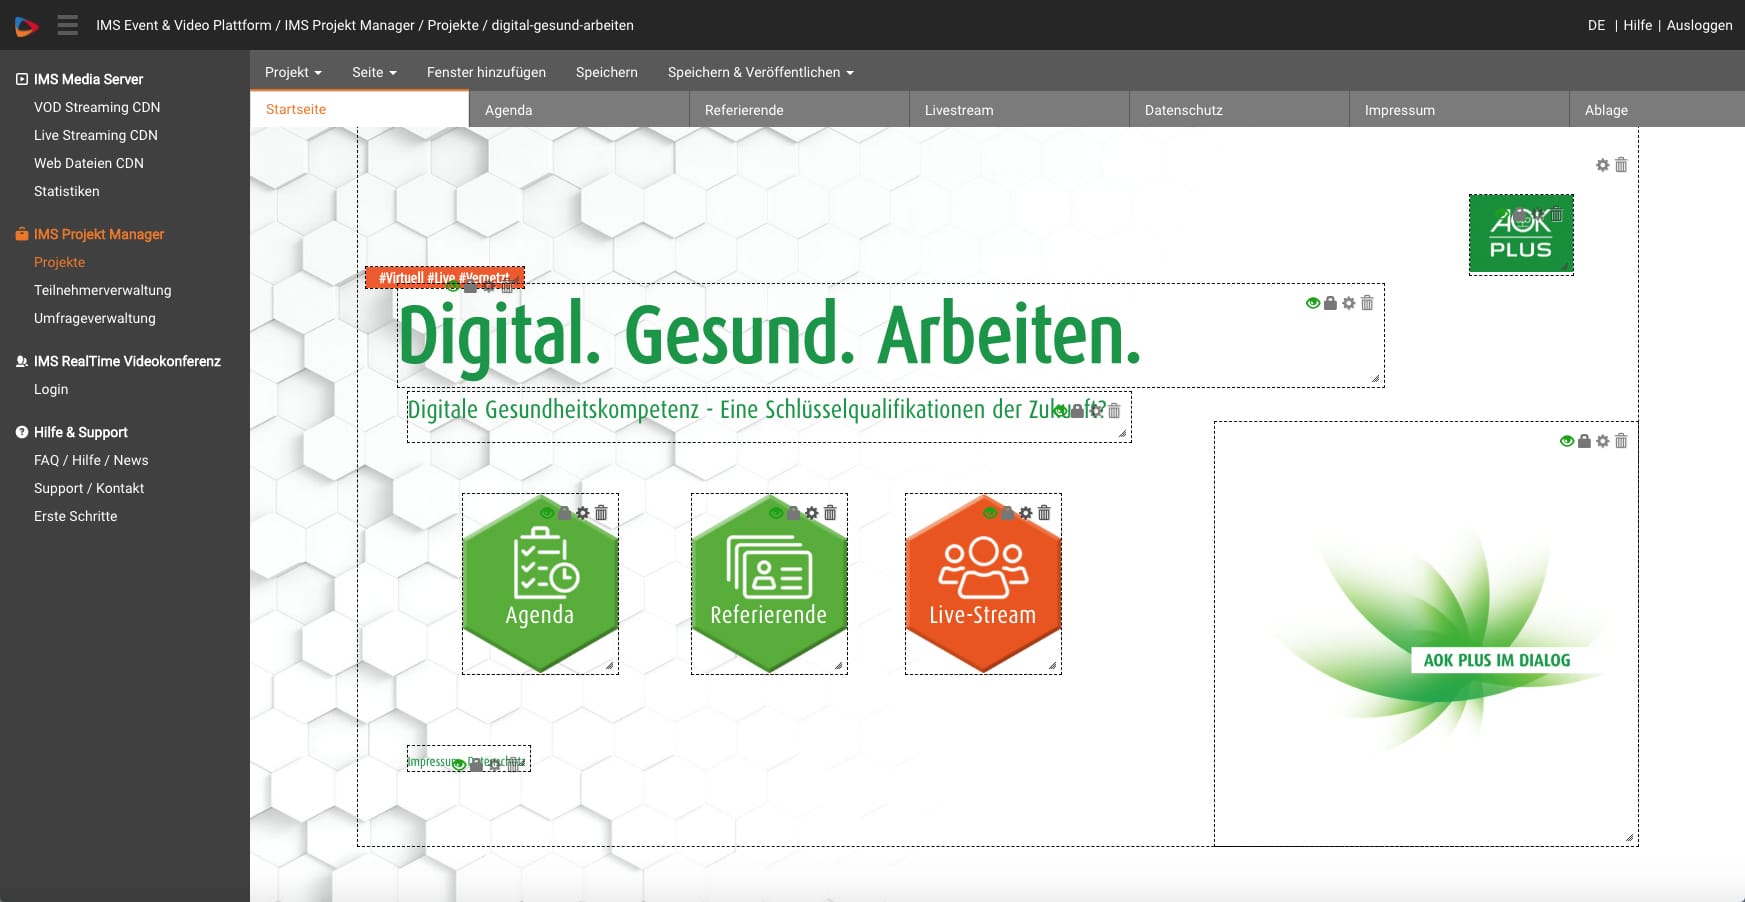Screen dimensions: 1745x902
Task: Click resize handle of headline text box
Action: [1375, 378]
